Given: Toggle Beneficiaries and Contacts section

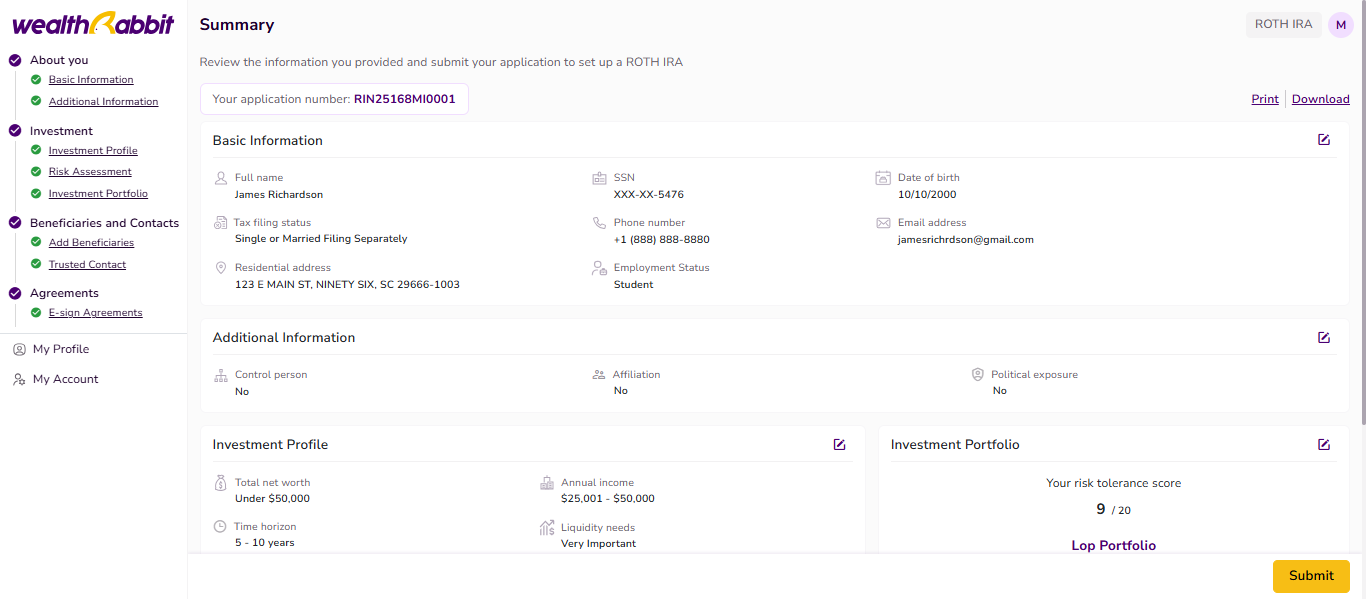Looking at the screenshot, I should 104,223.
